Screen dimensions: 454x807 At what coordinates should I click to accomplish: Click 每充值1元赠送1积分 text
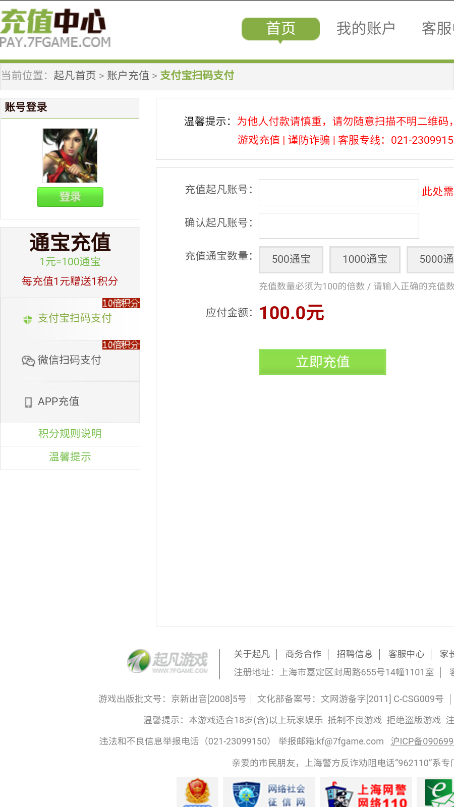[x=70, y=281]
